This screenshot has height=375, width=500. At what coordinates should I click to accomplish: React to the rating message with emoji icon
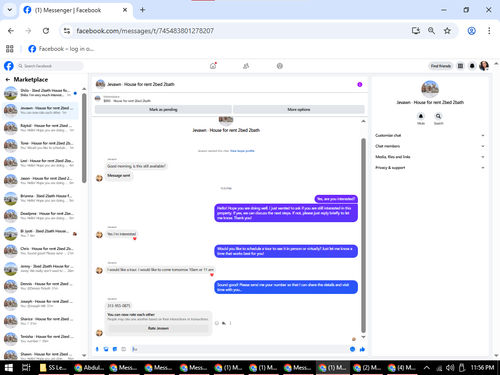click(x=217, y=323)
